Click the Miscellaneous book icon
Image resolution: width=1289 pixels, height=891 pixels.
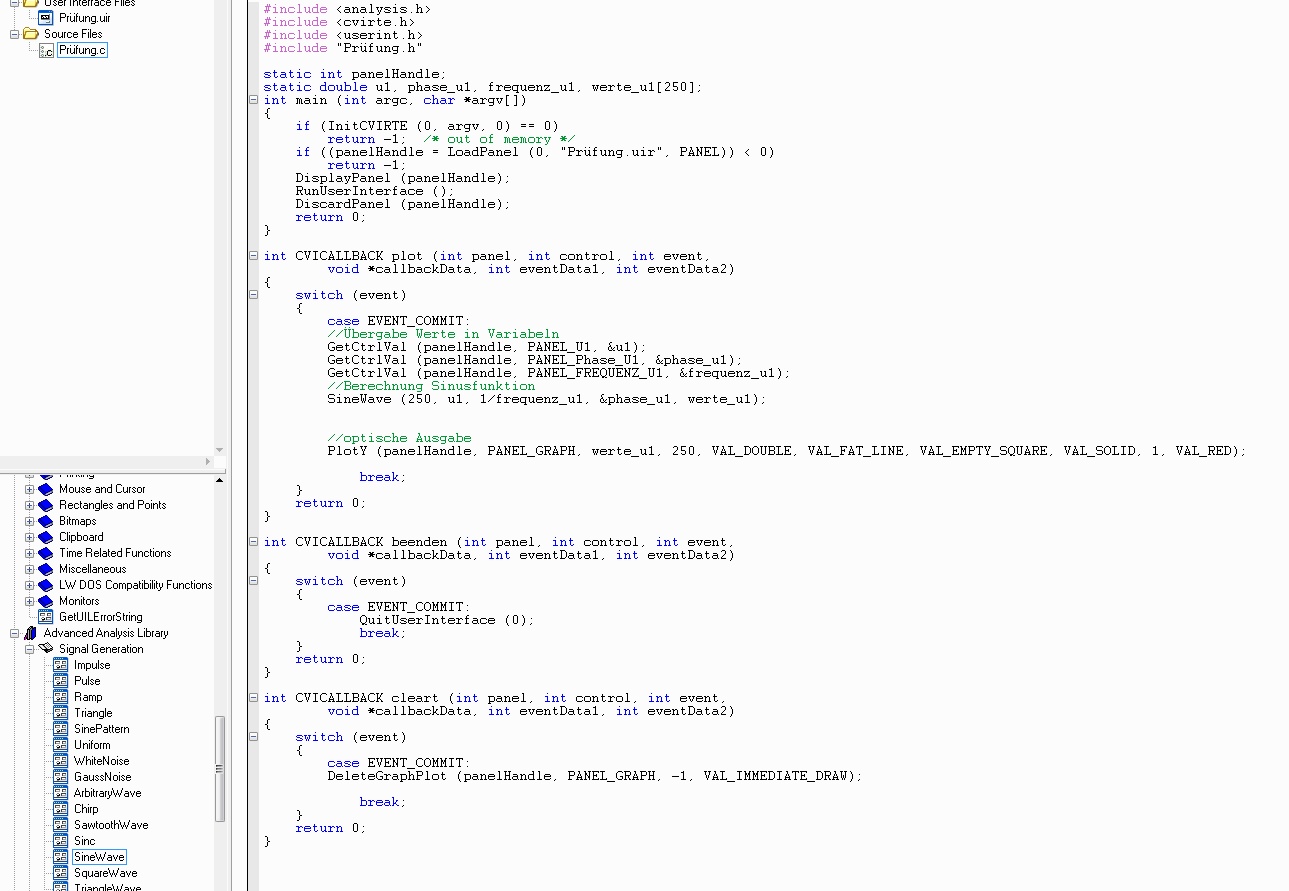pos(45,569)
